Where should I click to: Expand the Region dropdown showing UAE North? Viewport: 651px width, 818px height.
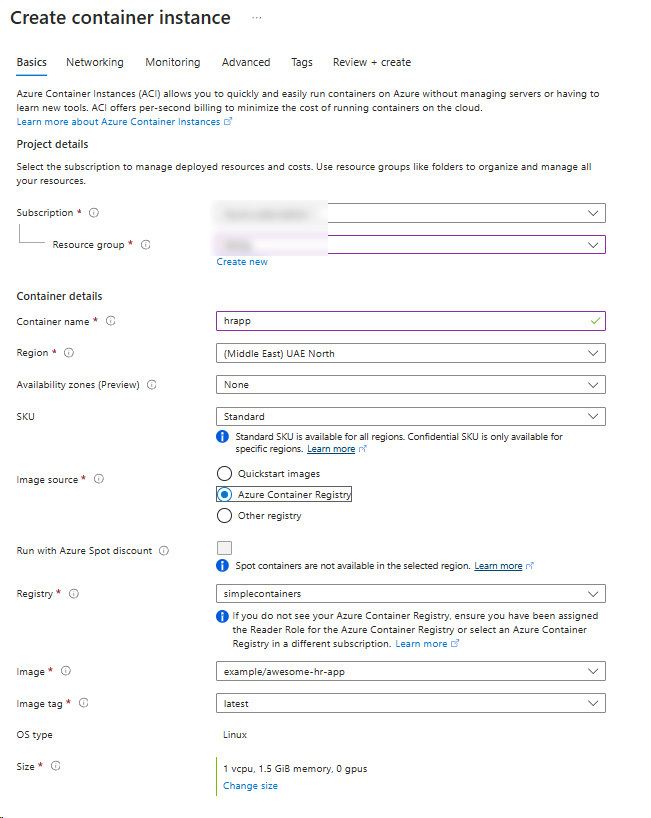coord(411,353)
